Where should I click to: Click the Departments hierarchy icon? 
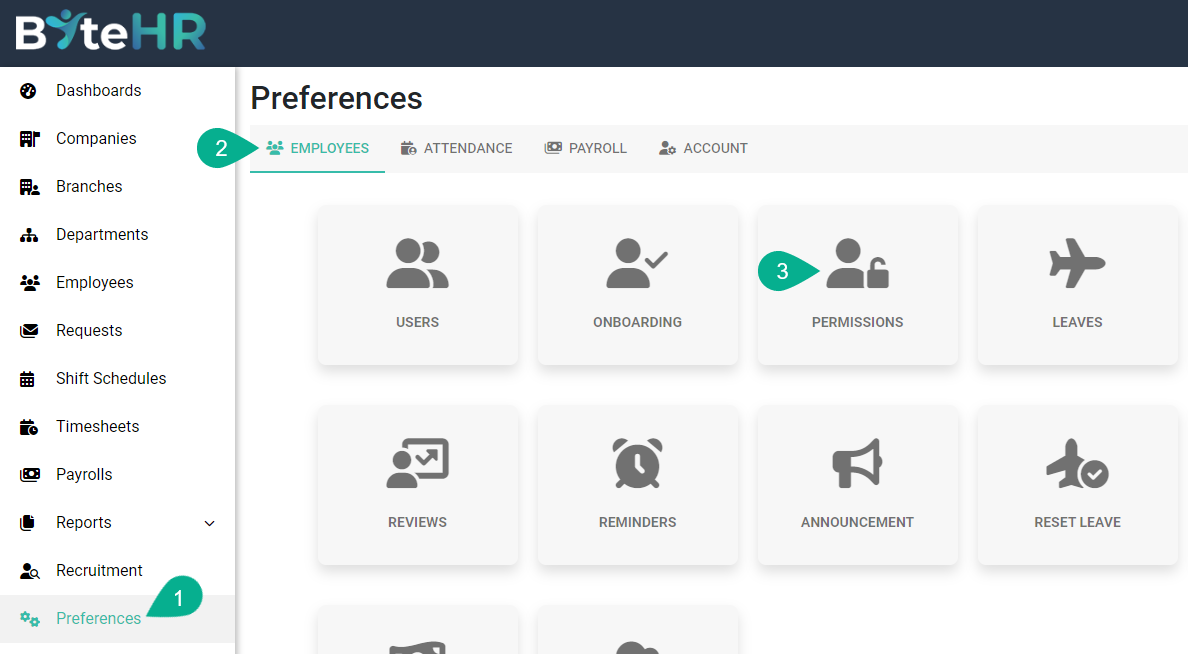pyautogui.click(x=29, y=235)
